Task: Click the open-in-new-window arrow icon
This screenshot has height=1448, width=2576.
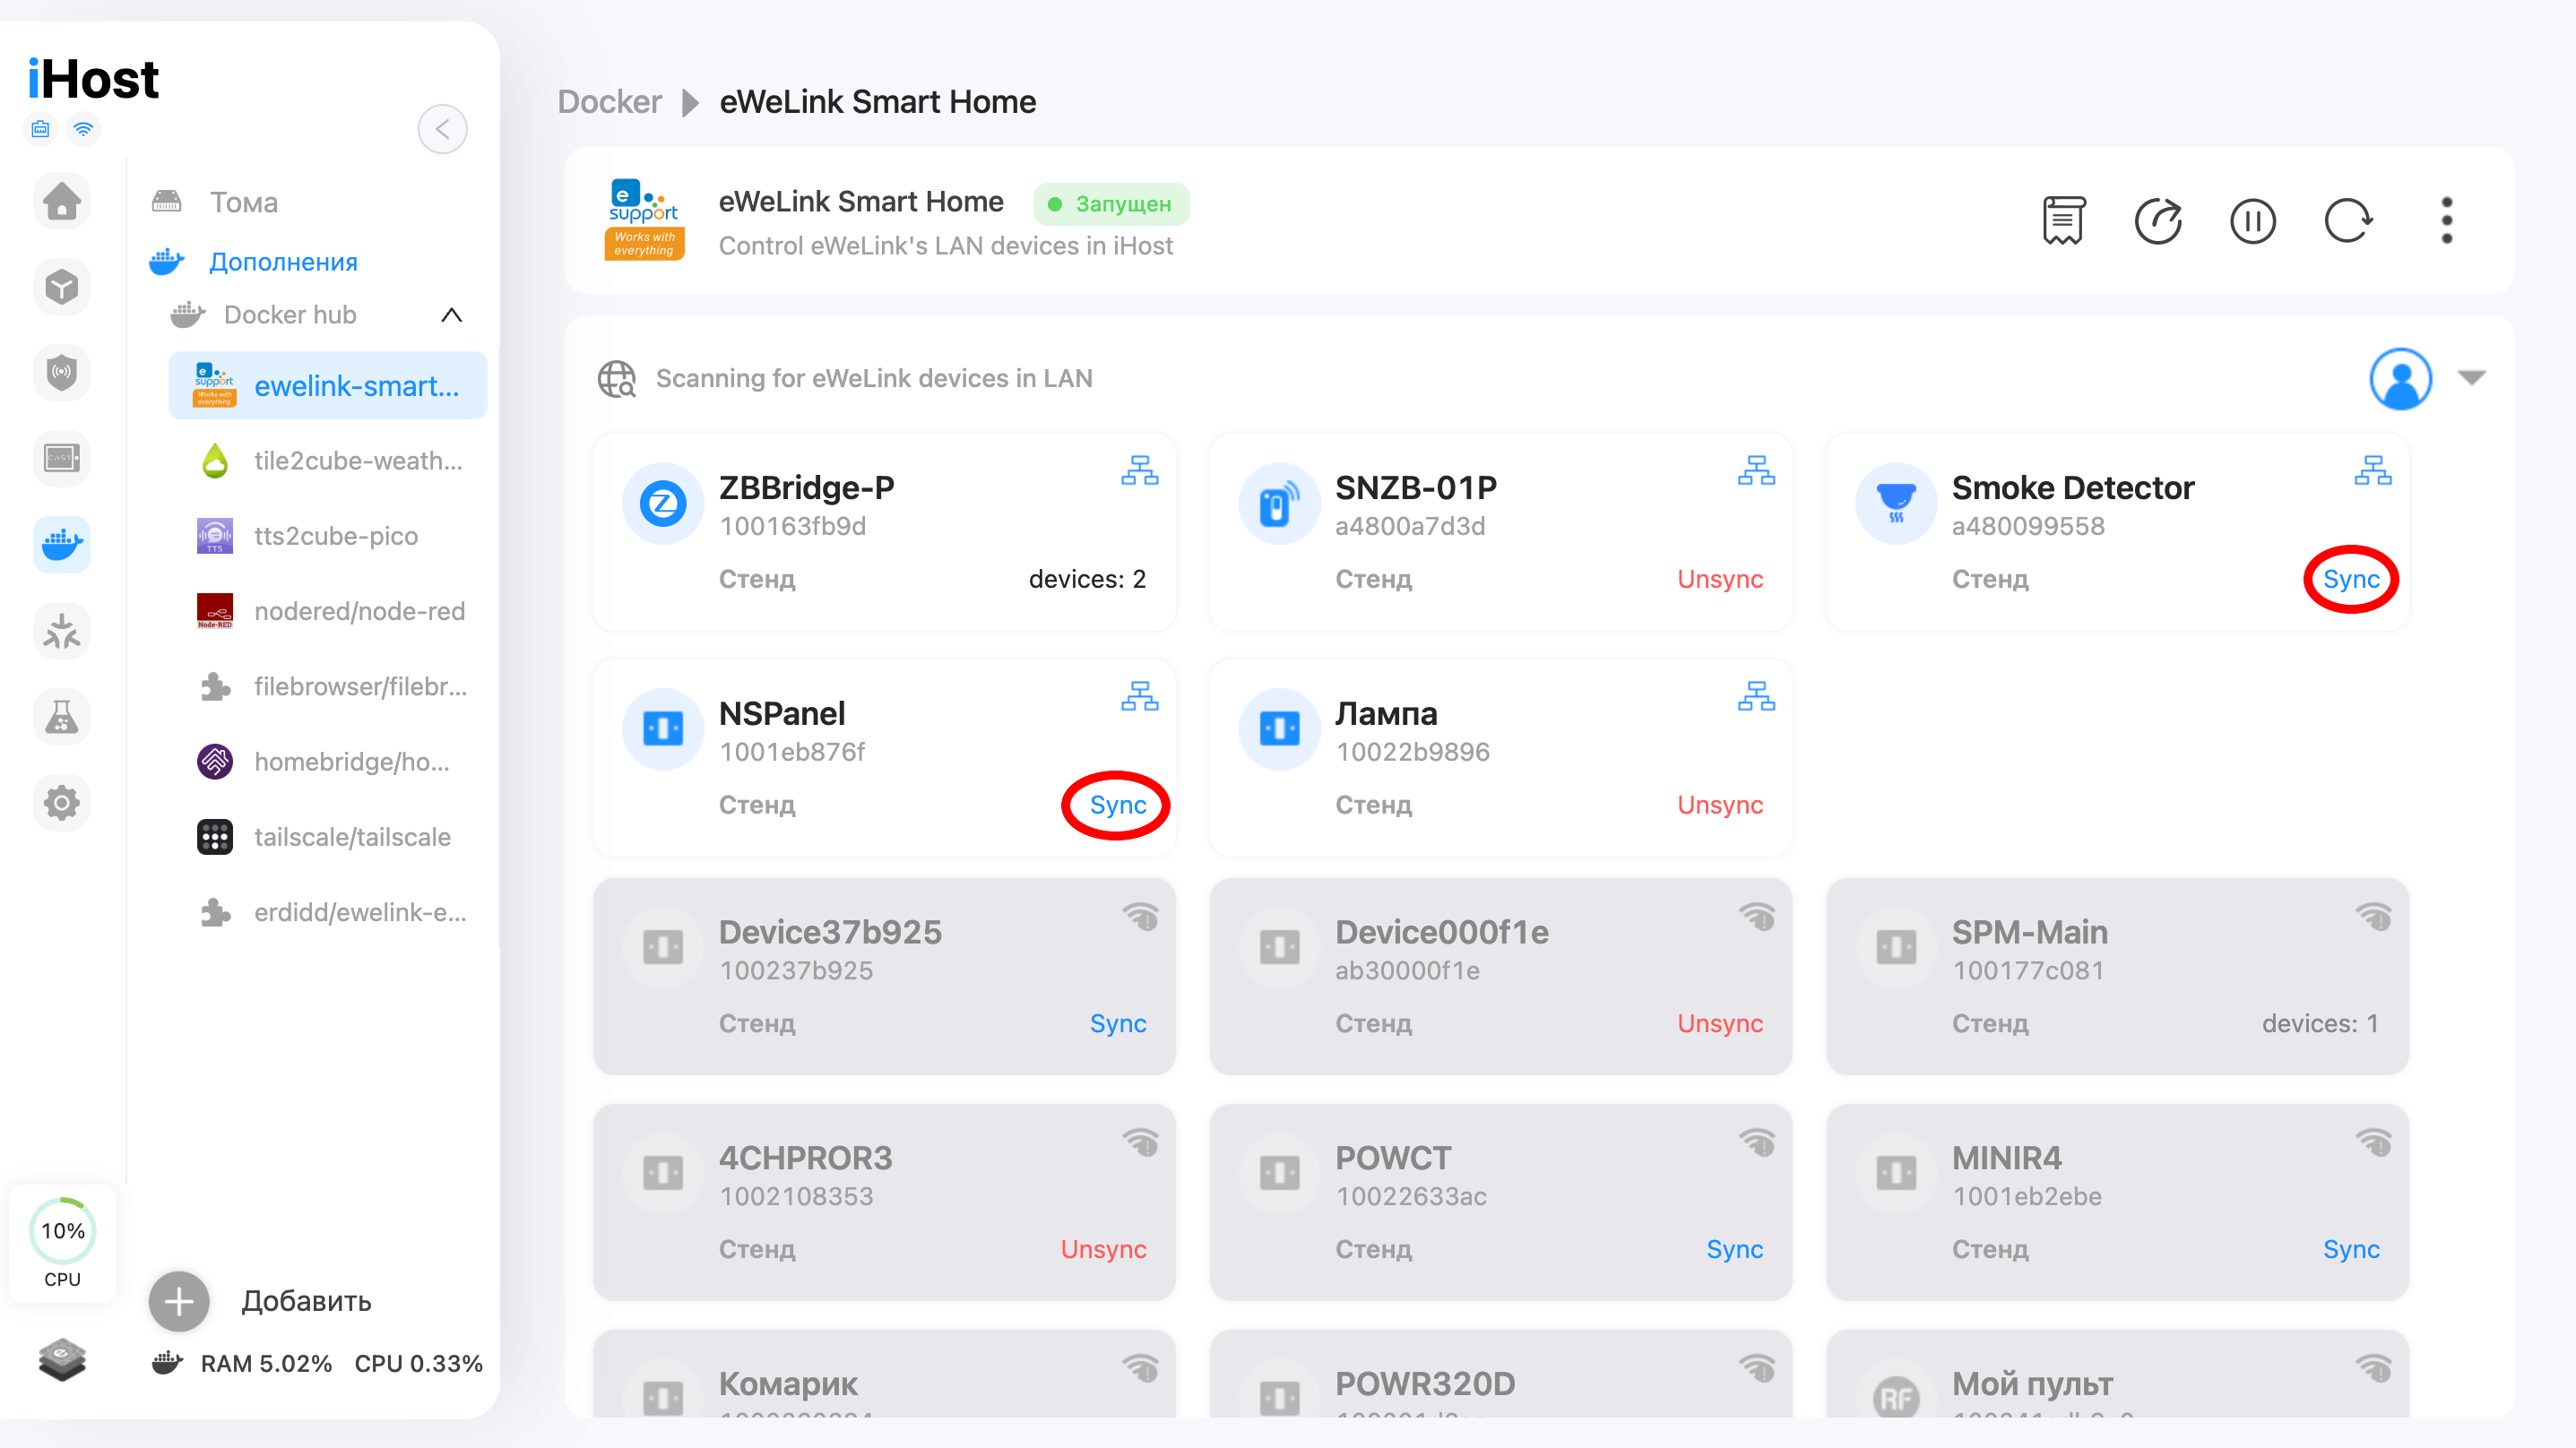Action: point(2158,220)
